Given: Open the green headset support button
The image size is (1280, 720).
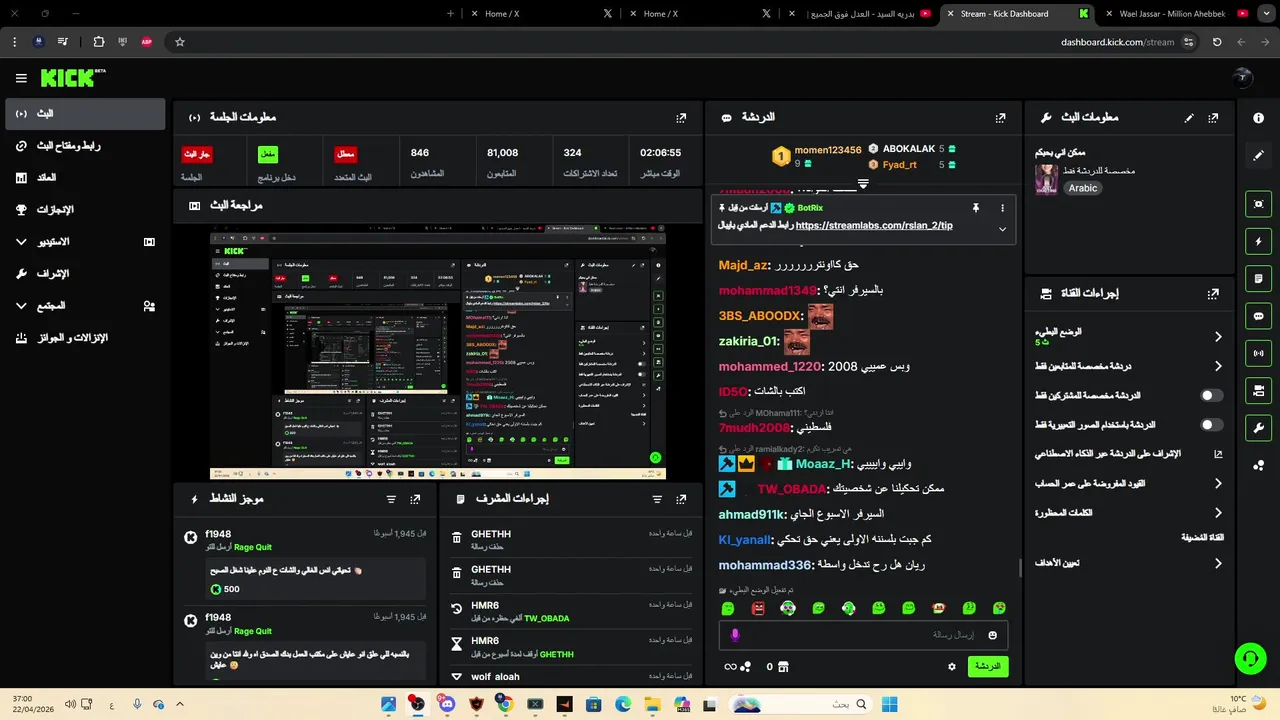Looking at the screenshot, I should (x=1250, y=658).
